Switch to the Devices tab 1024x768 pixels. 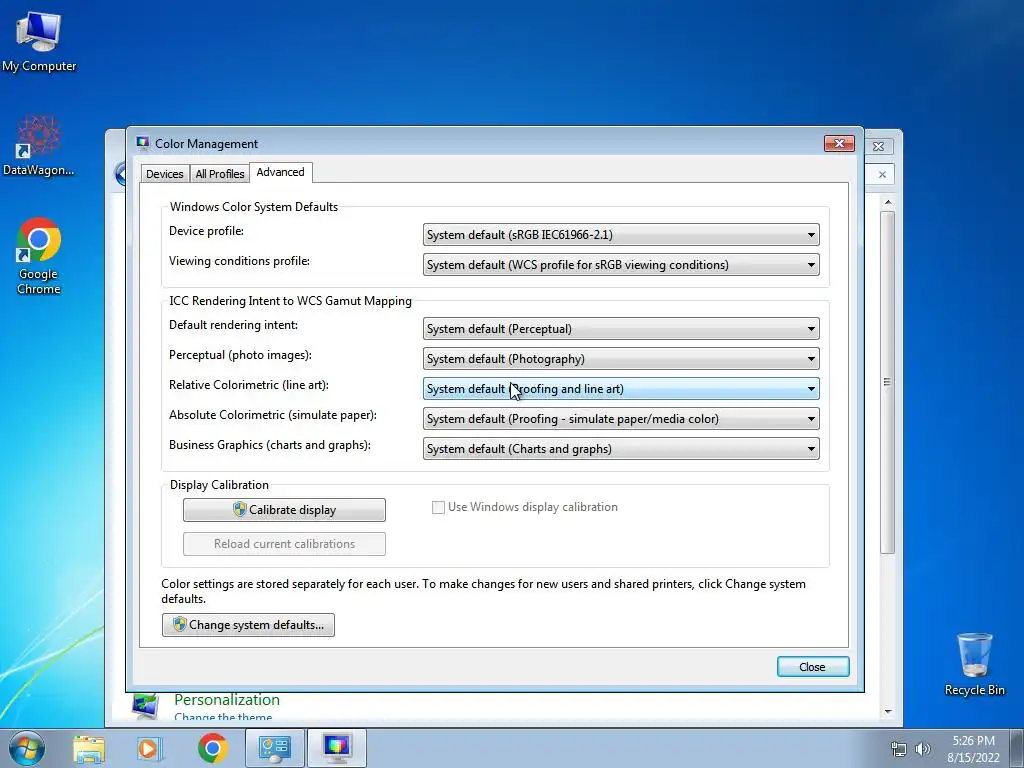(165, 174)
